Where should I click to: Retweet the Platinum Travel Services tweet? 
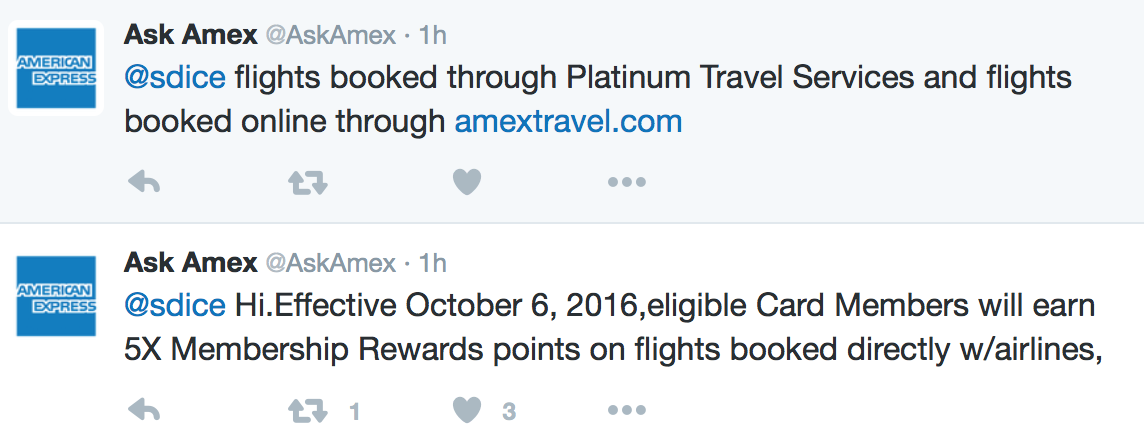(x=308, y=182)
